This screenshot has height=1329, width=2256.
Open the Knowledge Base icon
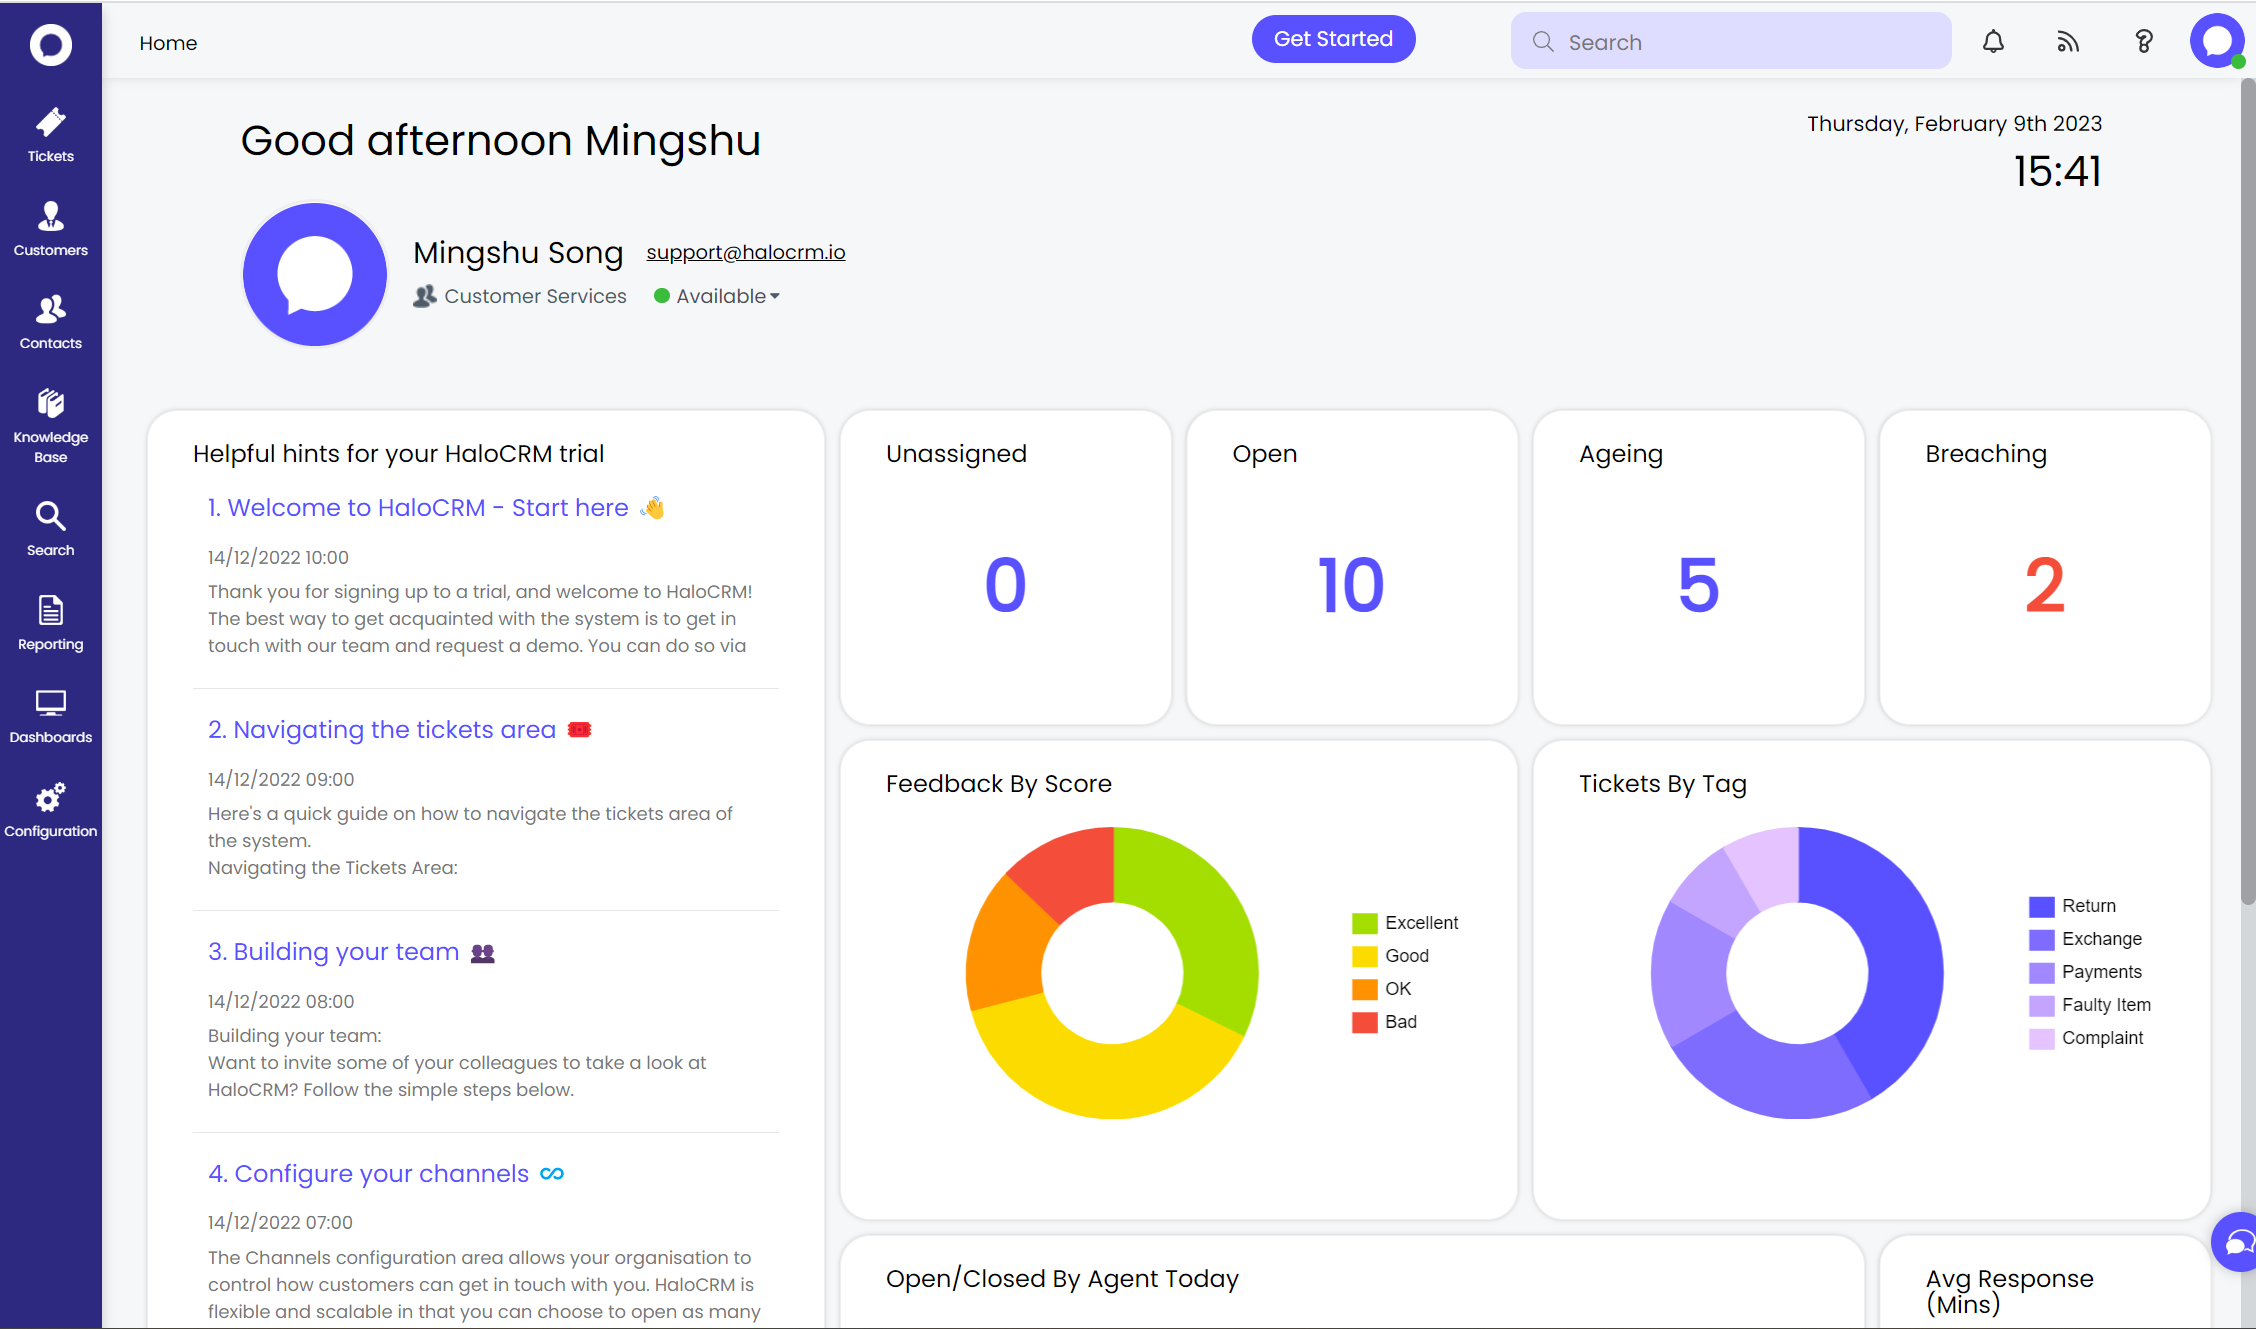pos(50,425)
